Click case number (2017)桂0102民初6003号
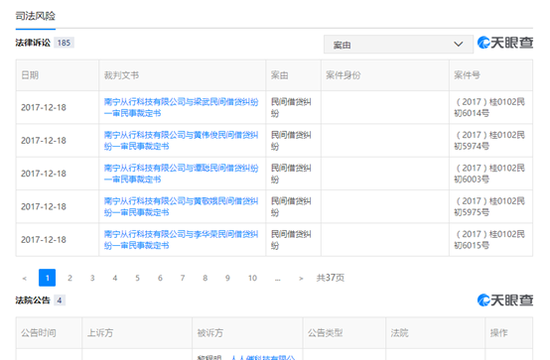 (490, 173)
